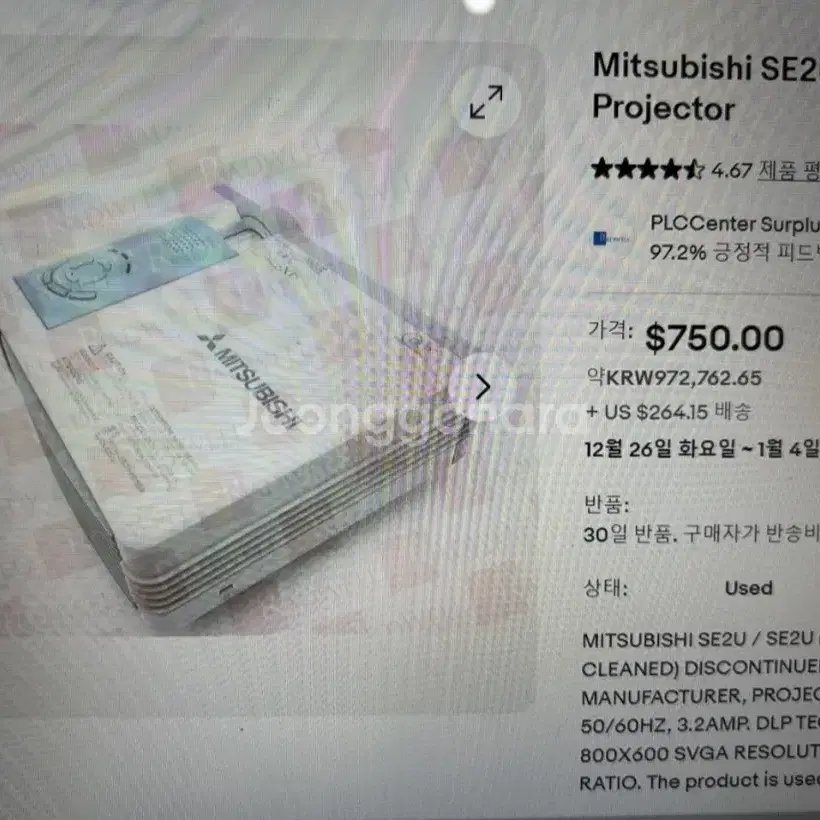Click the $750.00 price
Image resolution: width=820 pixels, height=820 pixels.
pos(714,338)
